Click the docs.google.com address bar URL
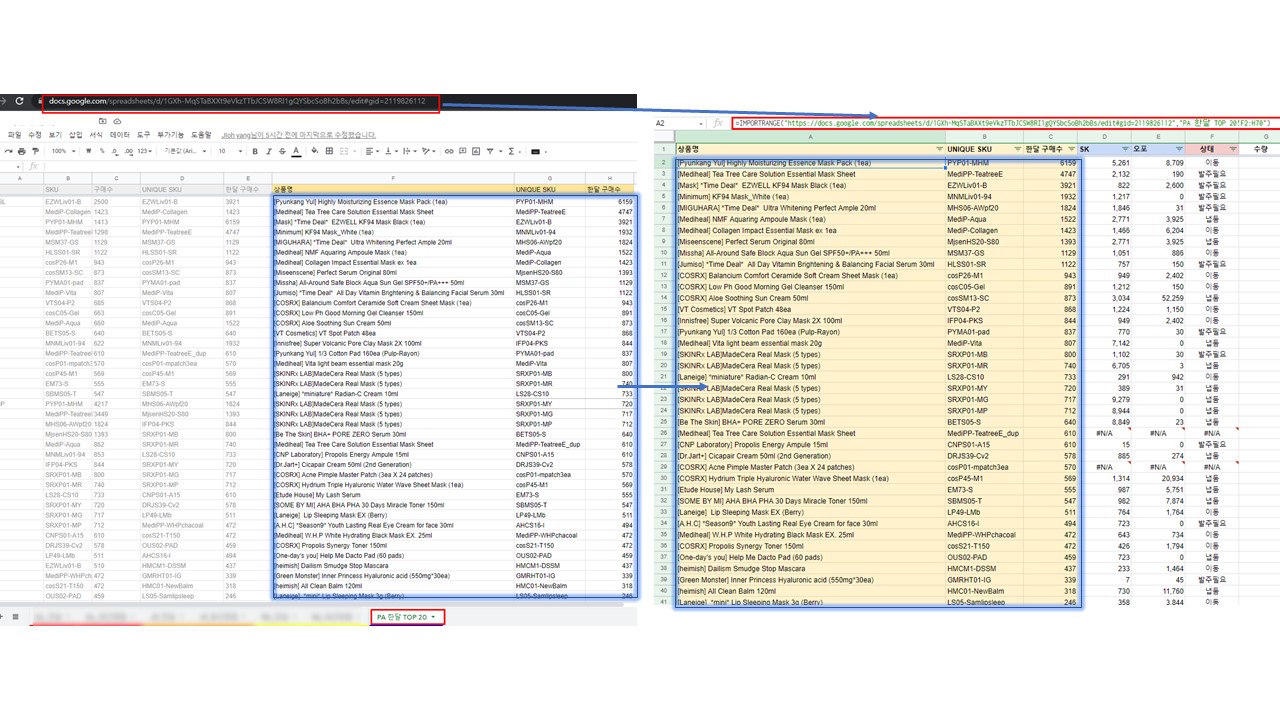 coord(236,101)
